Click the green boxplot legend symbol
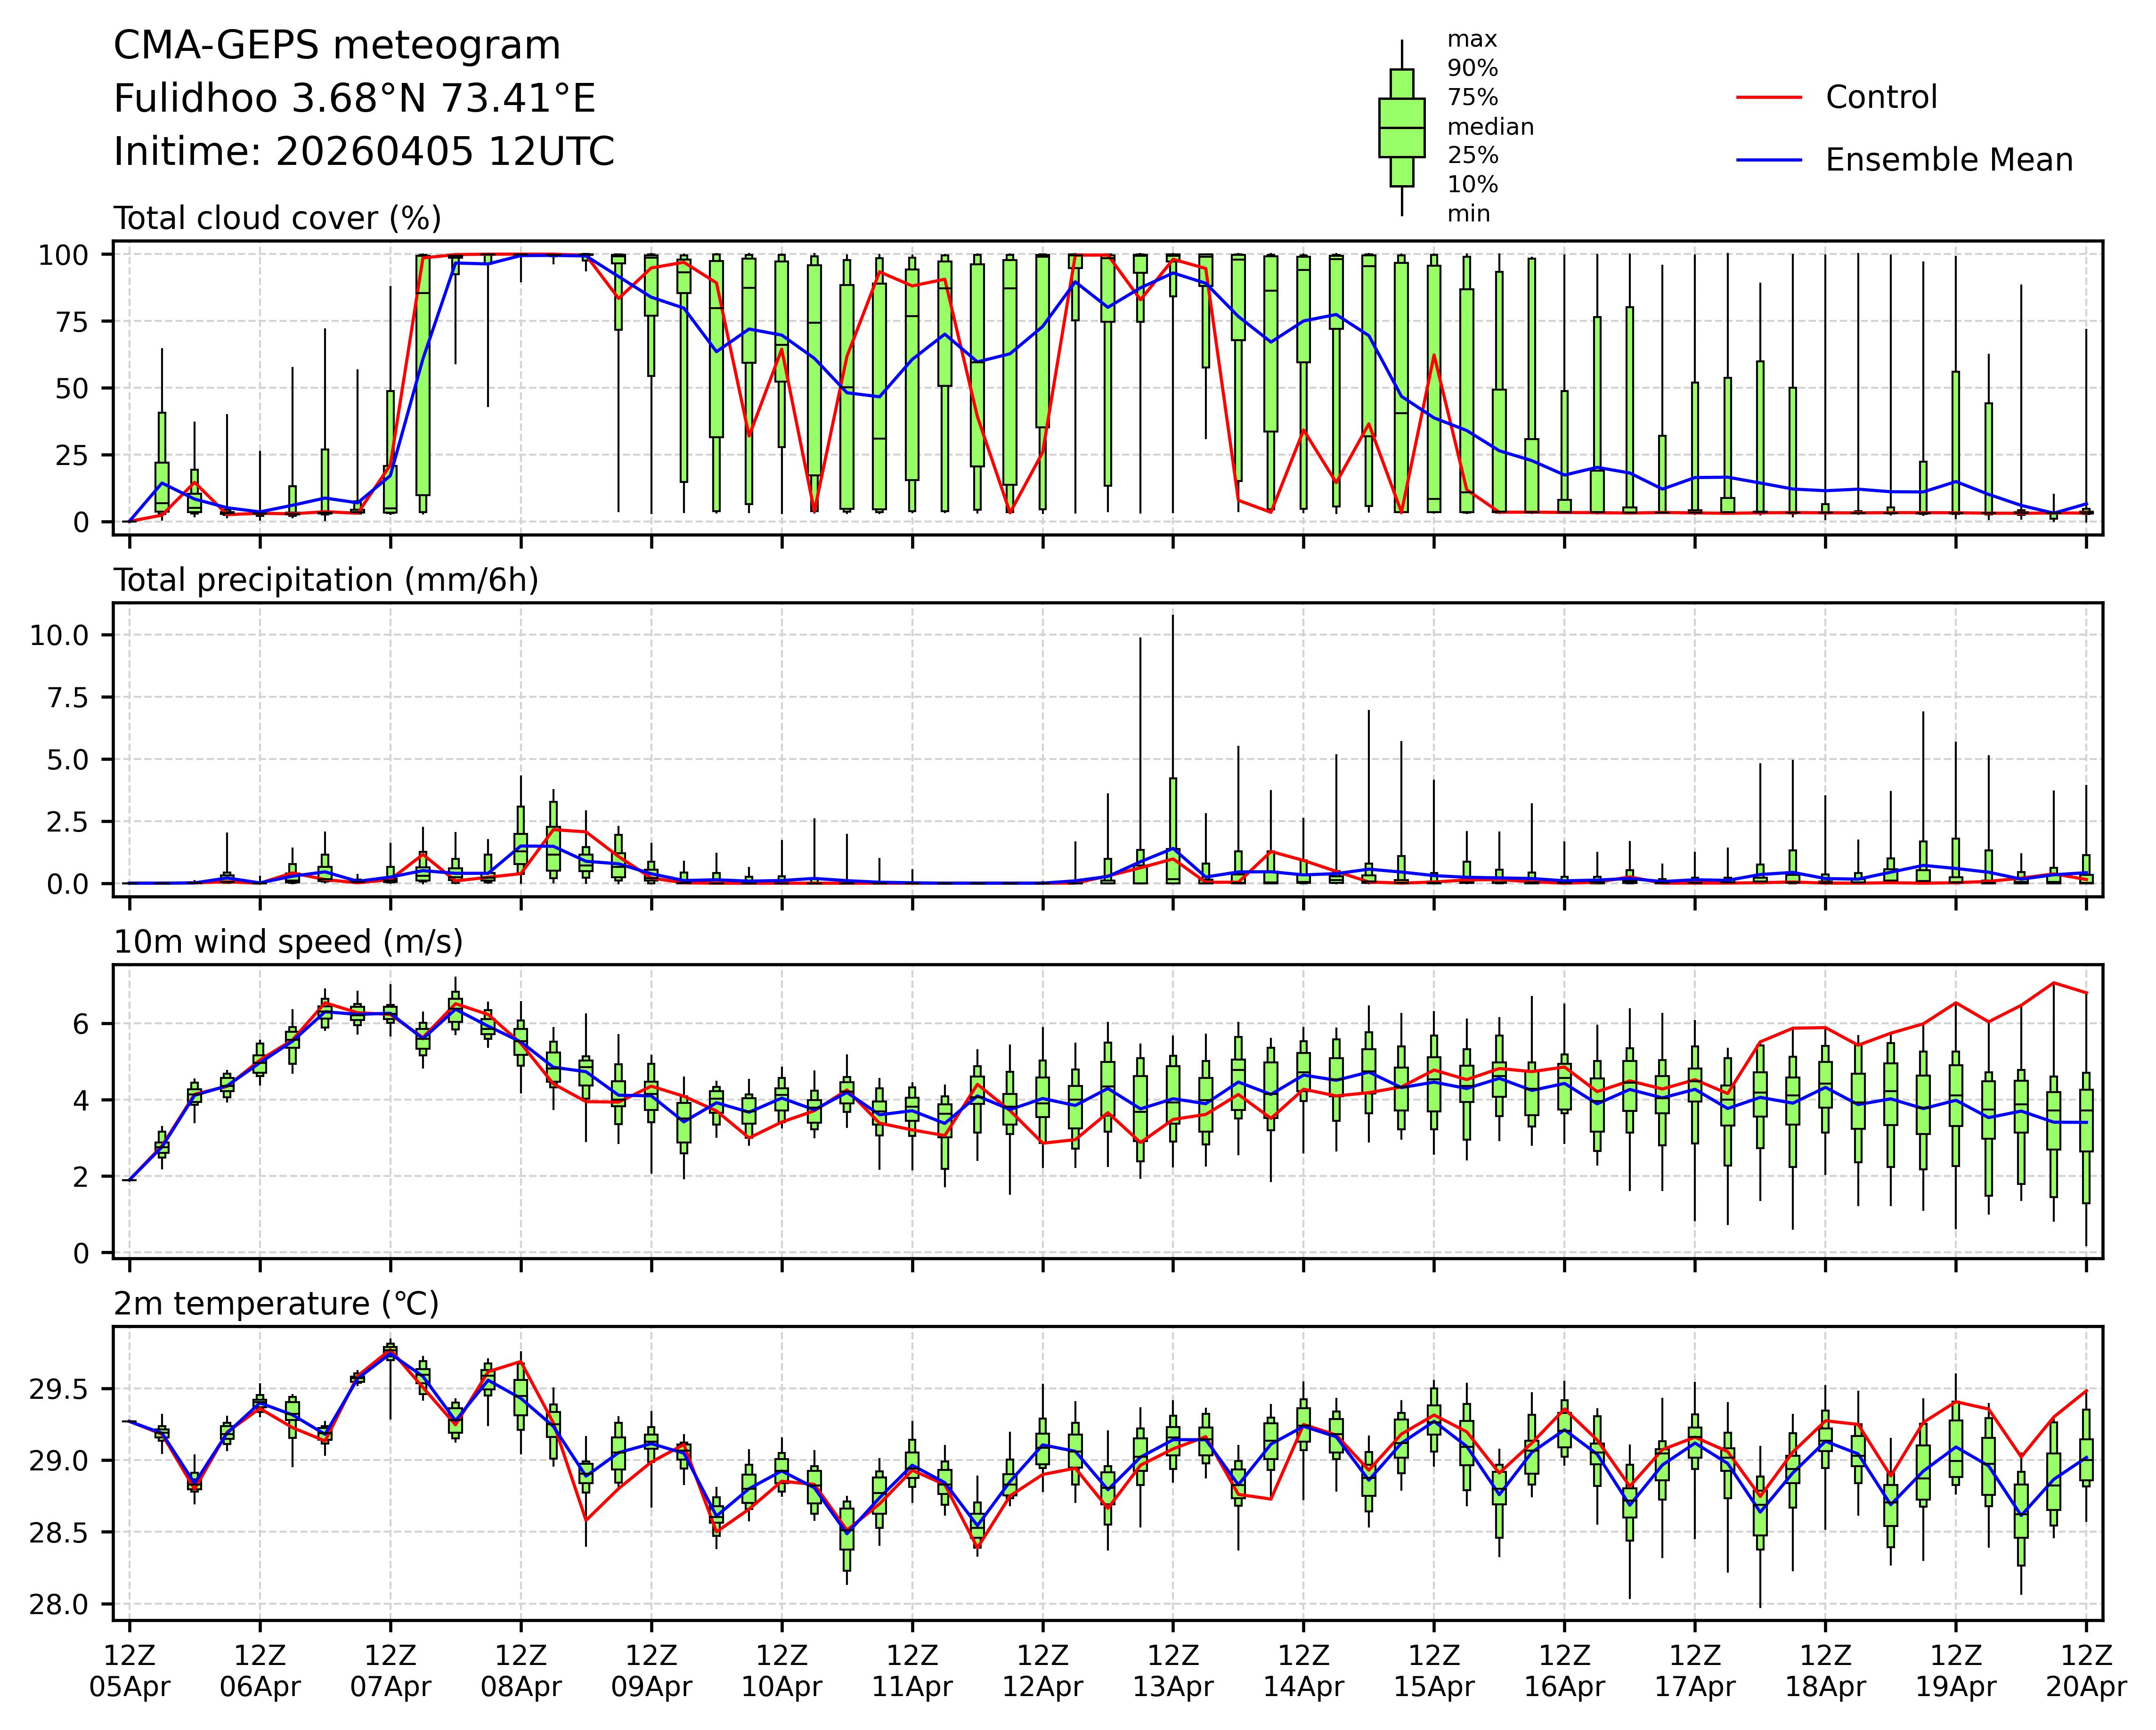 point(1401,128)
